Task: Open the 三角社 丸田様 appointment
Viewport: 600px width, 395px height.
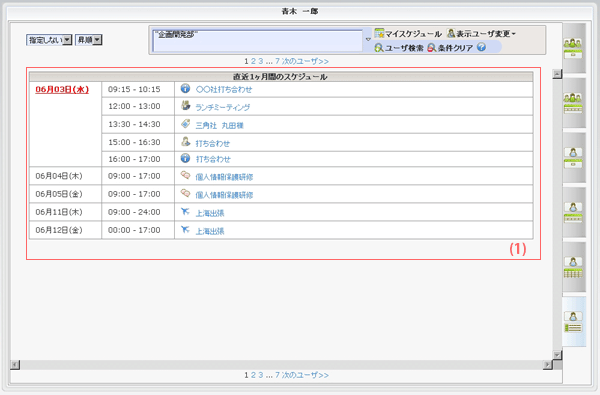Action: pyautogui.click(x=219, y=126)
